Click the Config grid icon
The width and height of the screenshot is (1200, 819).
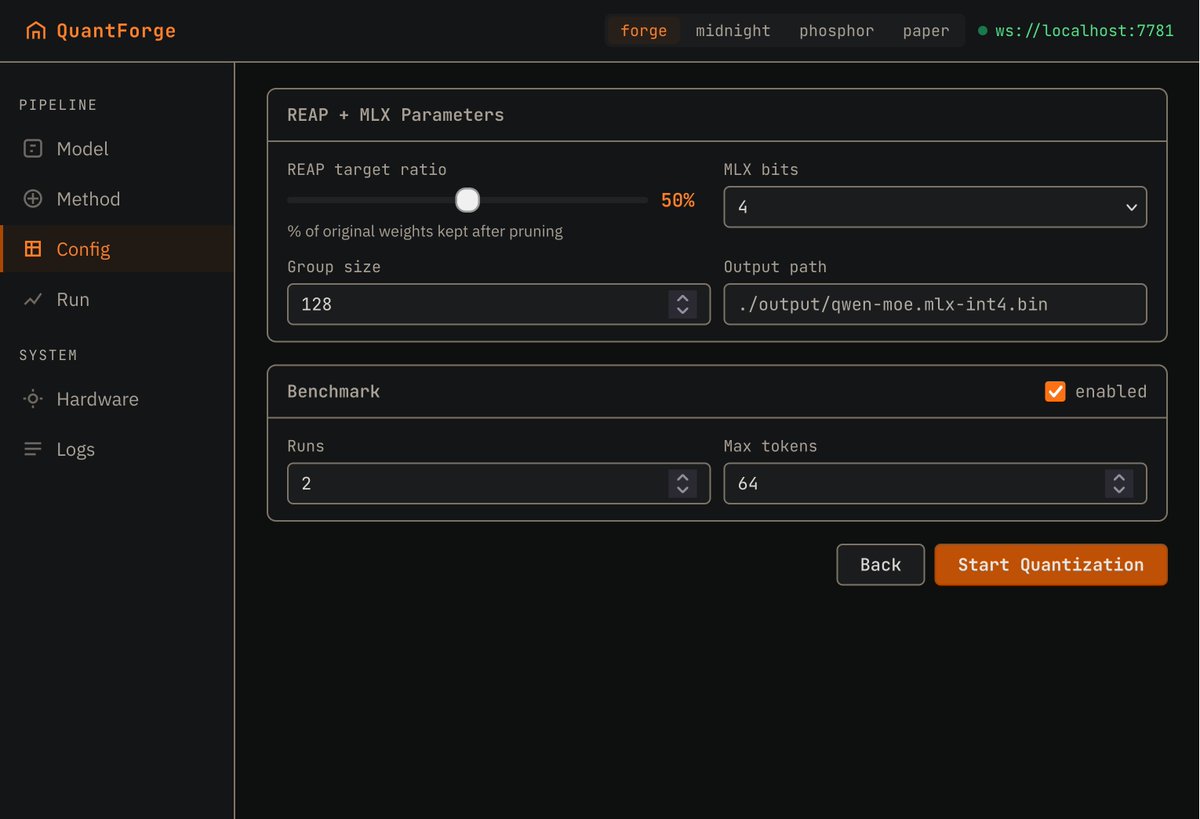pyautogui.click(x=33, y=249)
